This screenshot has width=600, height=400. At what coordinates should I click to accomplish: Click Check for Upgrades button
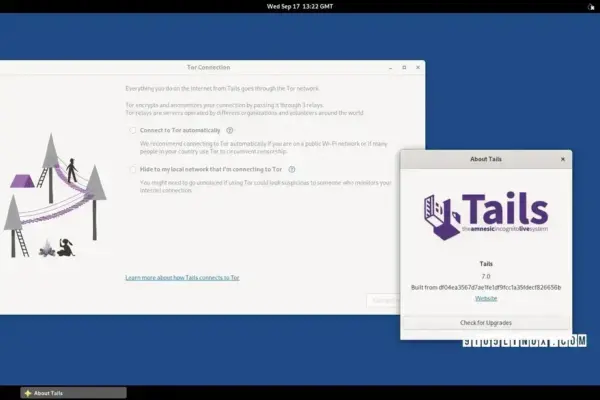486,323
